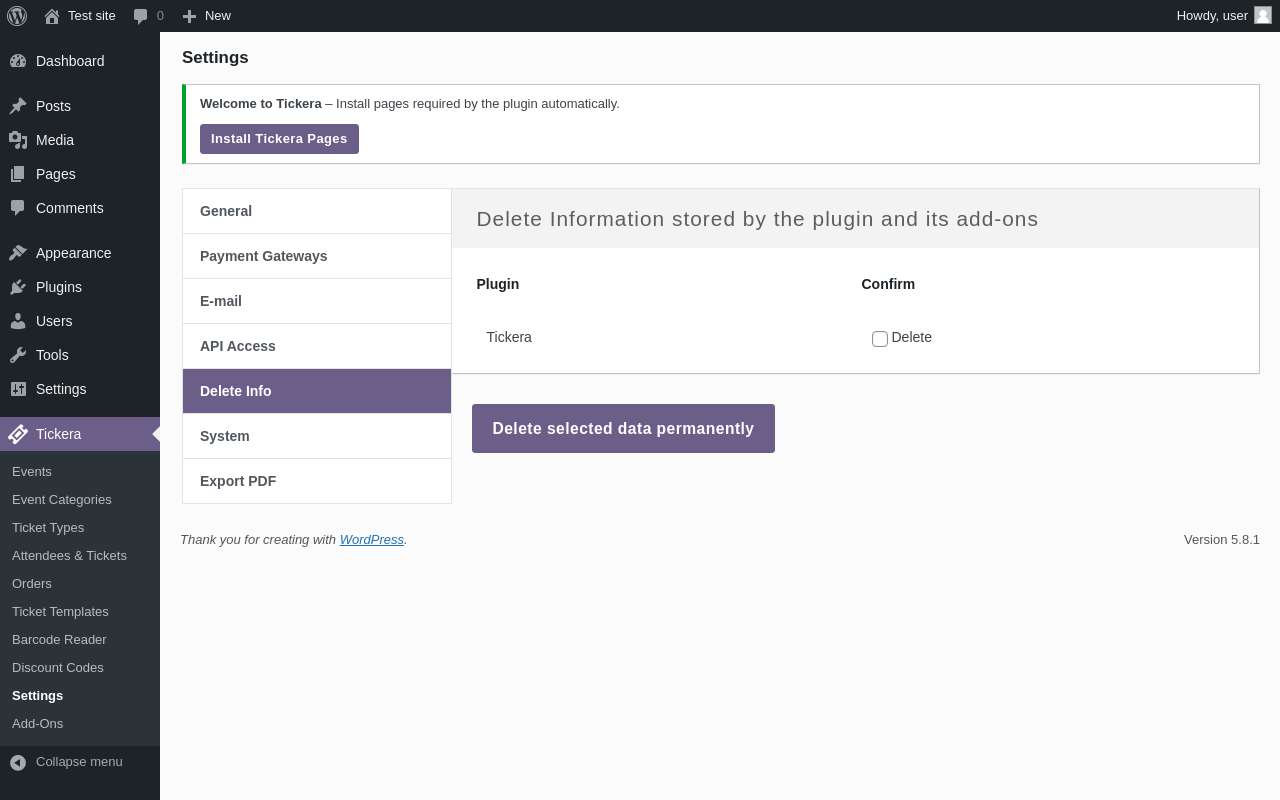The width and height of the screenshot is (1280, 800).
Task: Open the comments bubble icon in the admin bar
Action: tap(141, 16)
